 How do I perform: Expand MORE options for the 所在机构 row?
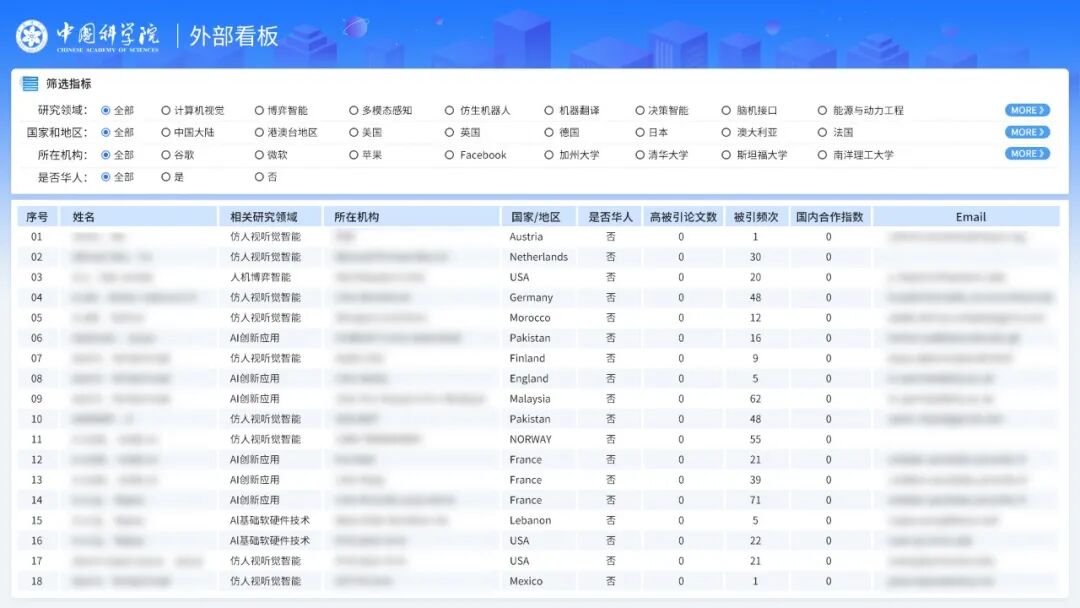(1026, 155)
